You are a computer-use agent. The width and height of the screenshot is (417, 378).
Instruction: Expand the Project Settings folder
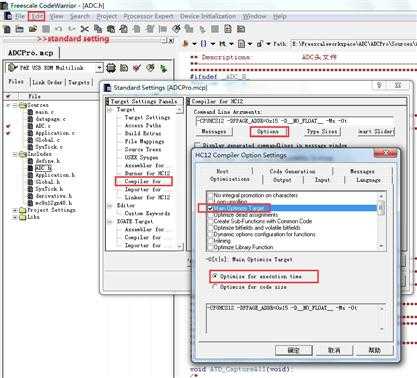(x=15, y=210)
